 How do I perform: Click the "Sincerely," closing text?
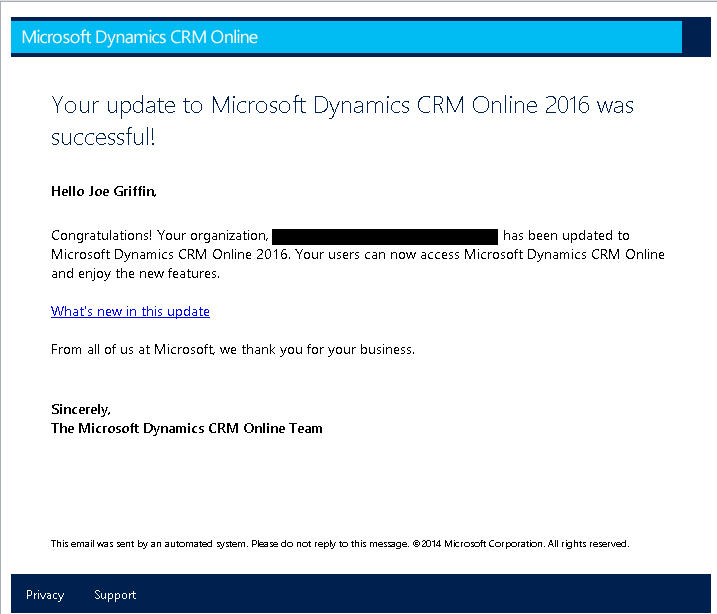pyautogui.click(x=81, y=409)
